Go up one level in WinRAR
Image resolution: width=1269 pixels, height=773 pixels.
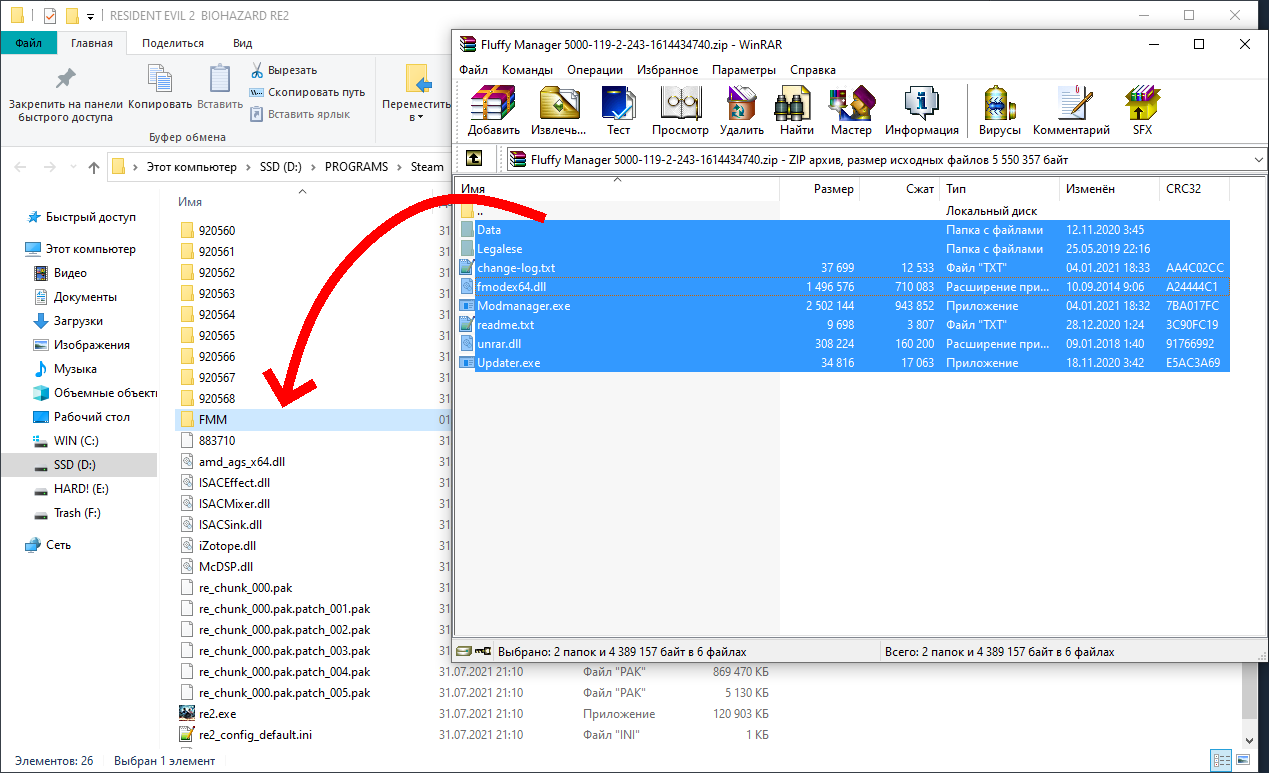pyautogui.click(x=474, y=159)
